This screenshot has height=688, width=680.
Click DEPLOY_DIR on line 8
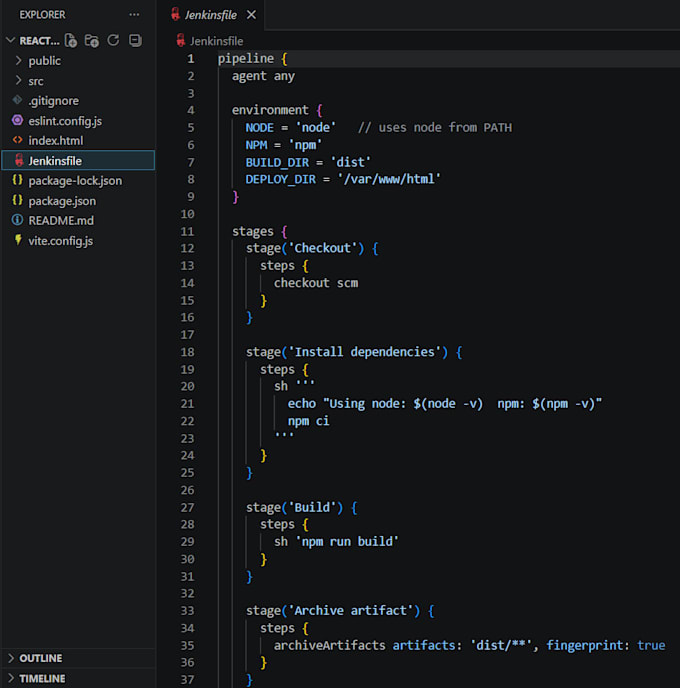[280, 179]
